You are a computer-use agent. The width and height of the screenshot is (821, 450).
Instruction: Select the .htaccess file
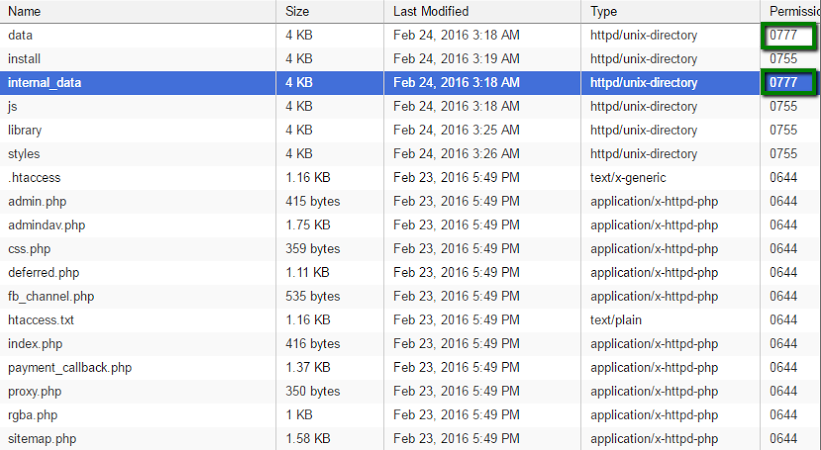click(34, 178)
